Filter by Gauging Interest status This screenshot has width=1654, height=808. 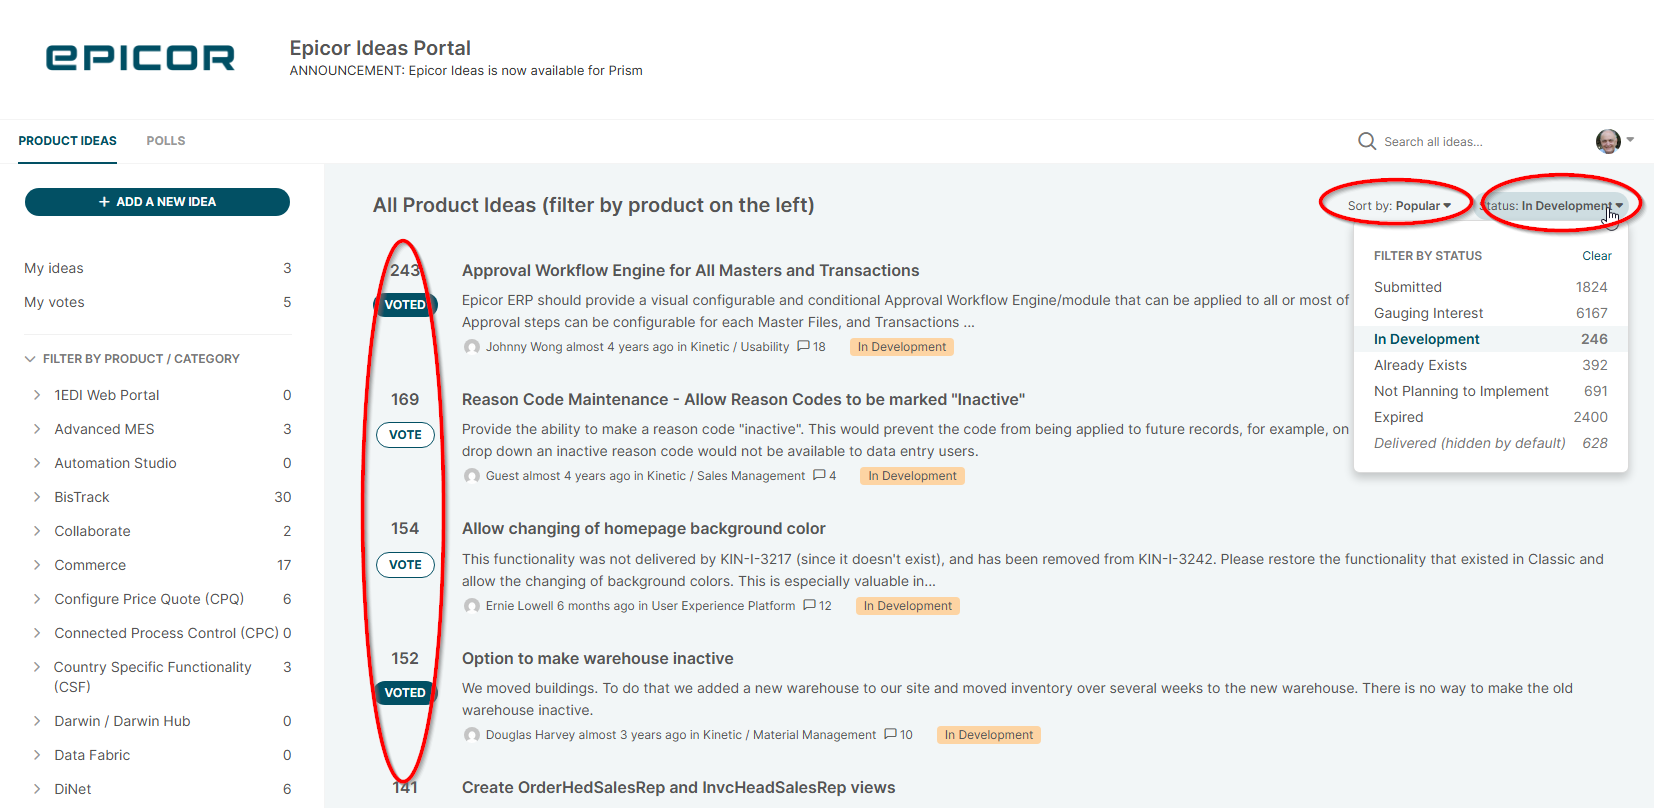(x=1490, y=313)
